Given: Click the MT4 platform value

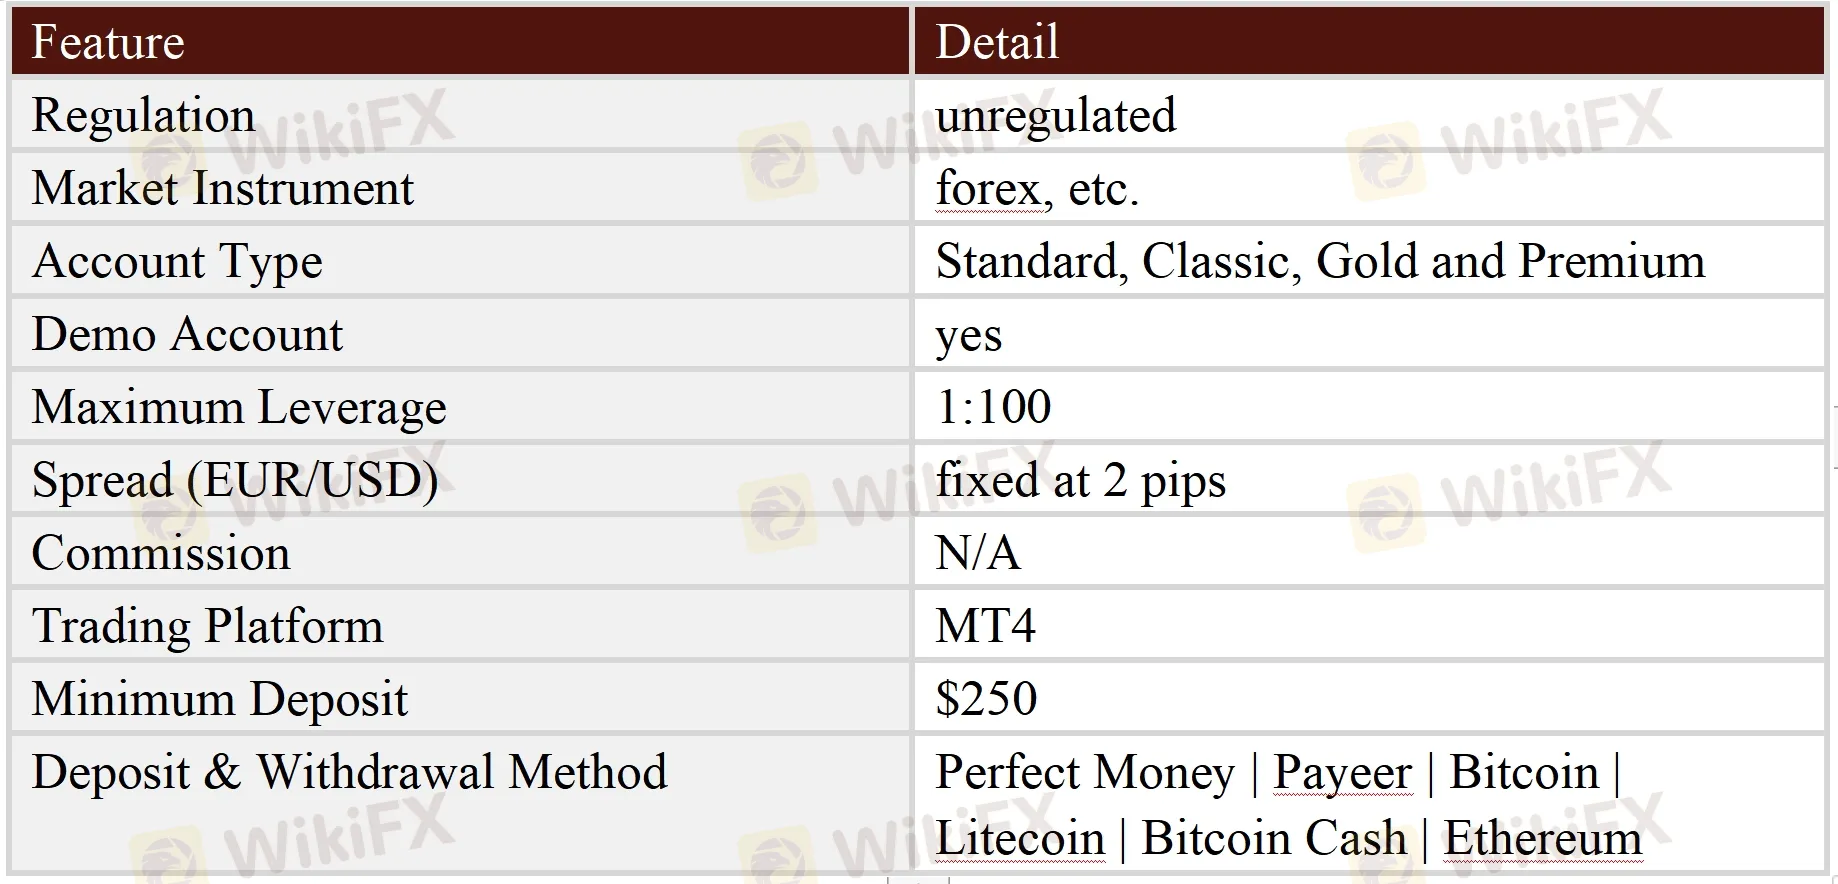Looking at the screenshot, I should point(985,626).
